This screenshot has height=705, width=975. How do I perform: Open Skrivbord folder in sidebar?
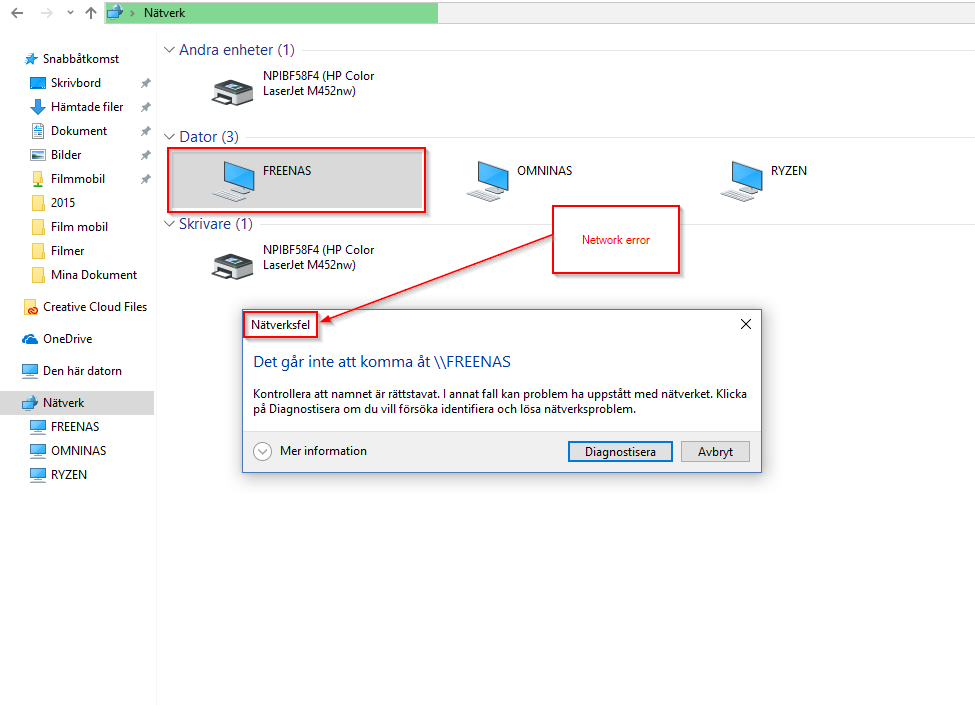point(76,83)
